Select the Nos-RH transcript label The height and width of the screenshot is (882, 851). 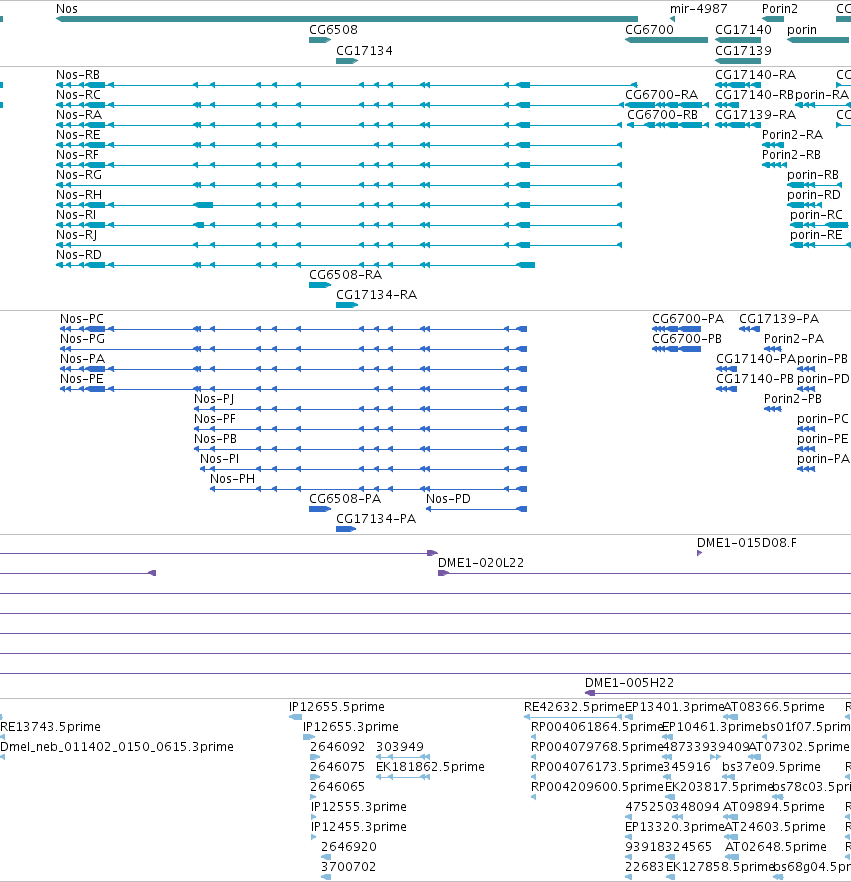(79, 195)
